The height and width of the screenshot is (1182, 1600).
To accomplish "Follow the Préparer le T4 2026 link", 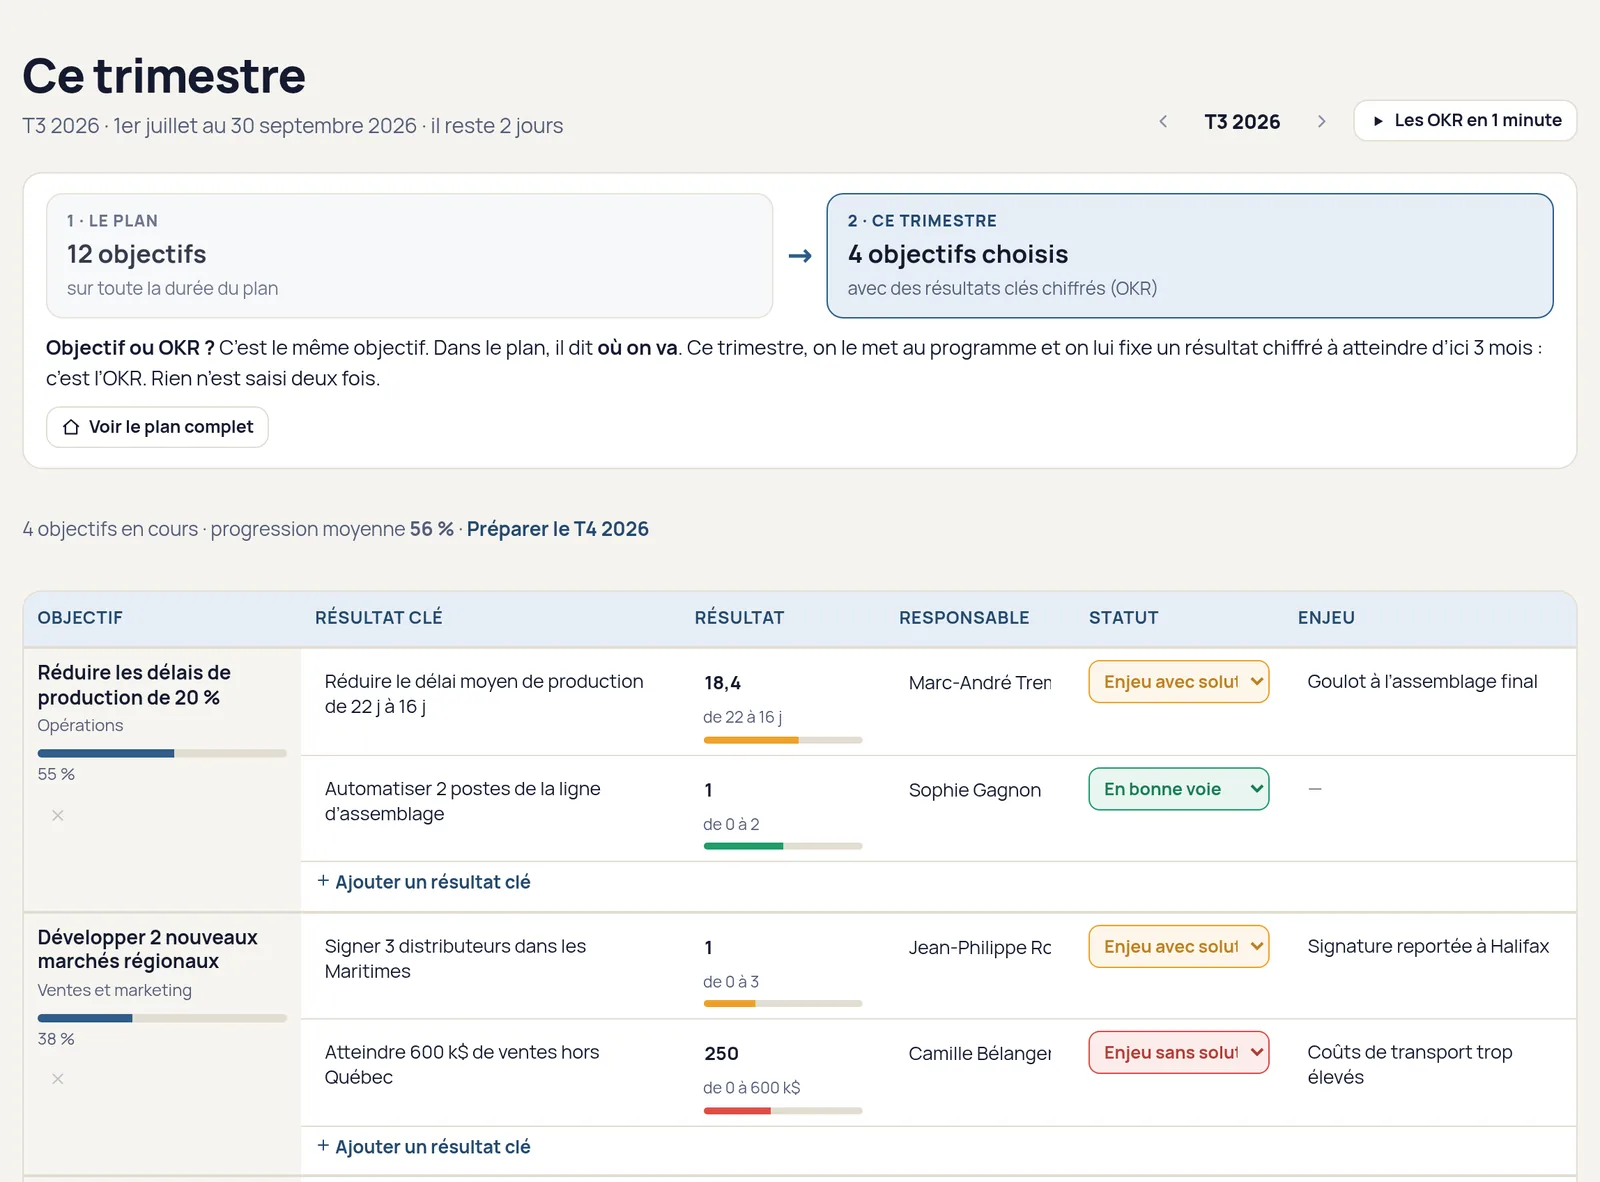I will (558, 529).
